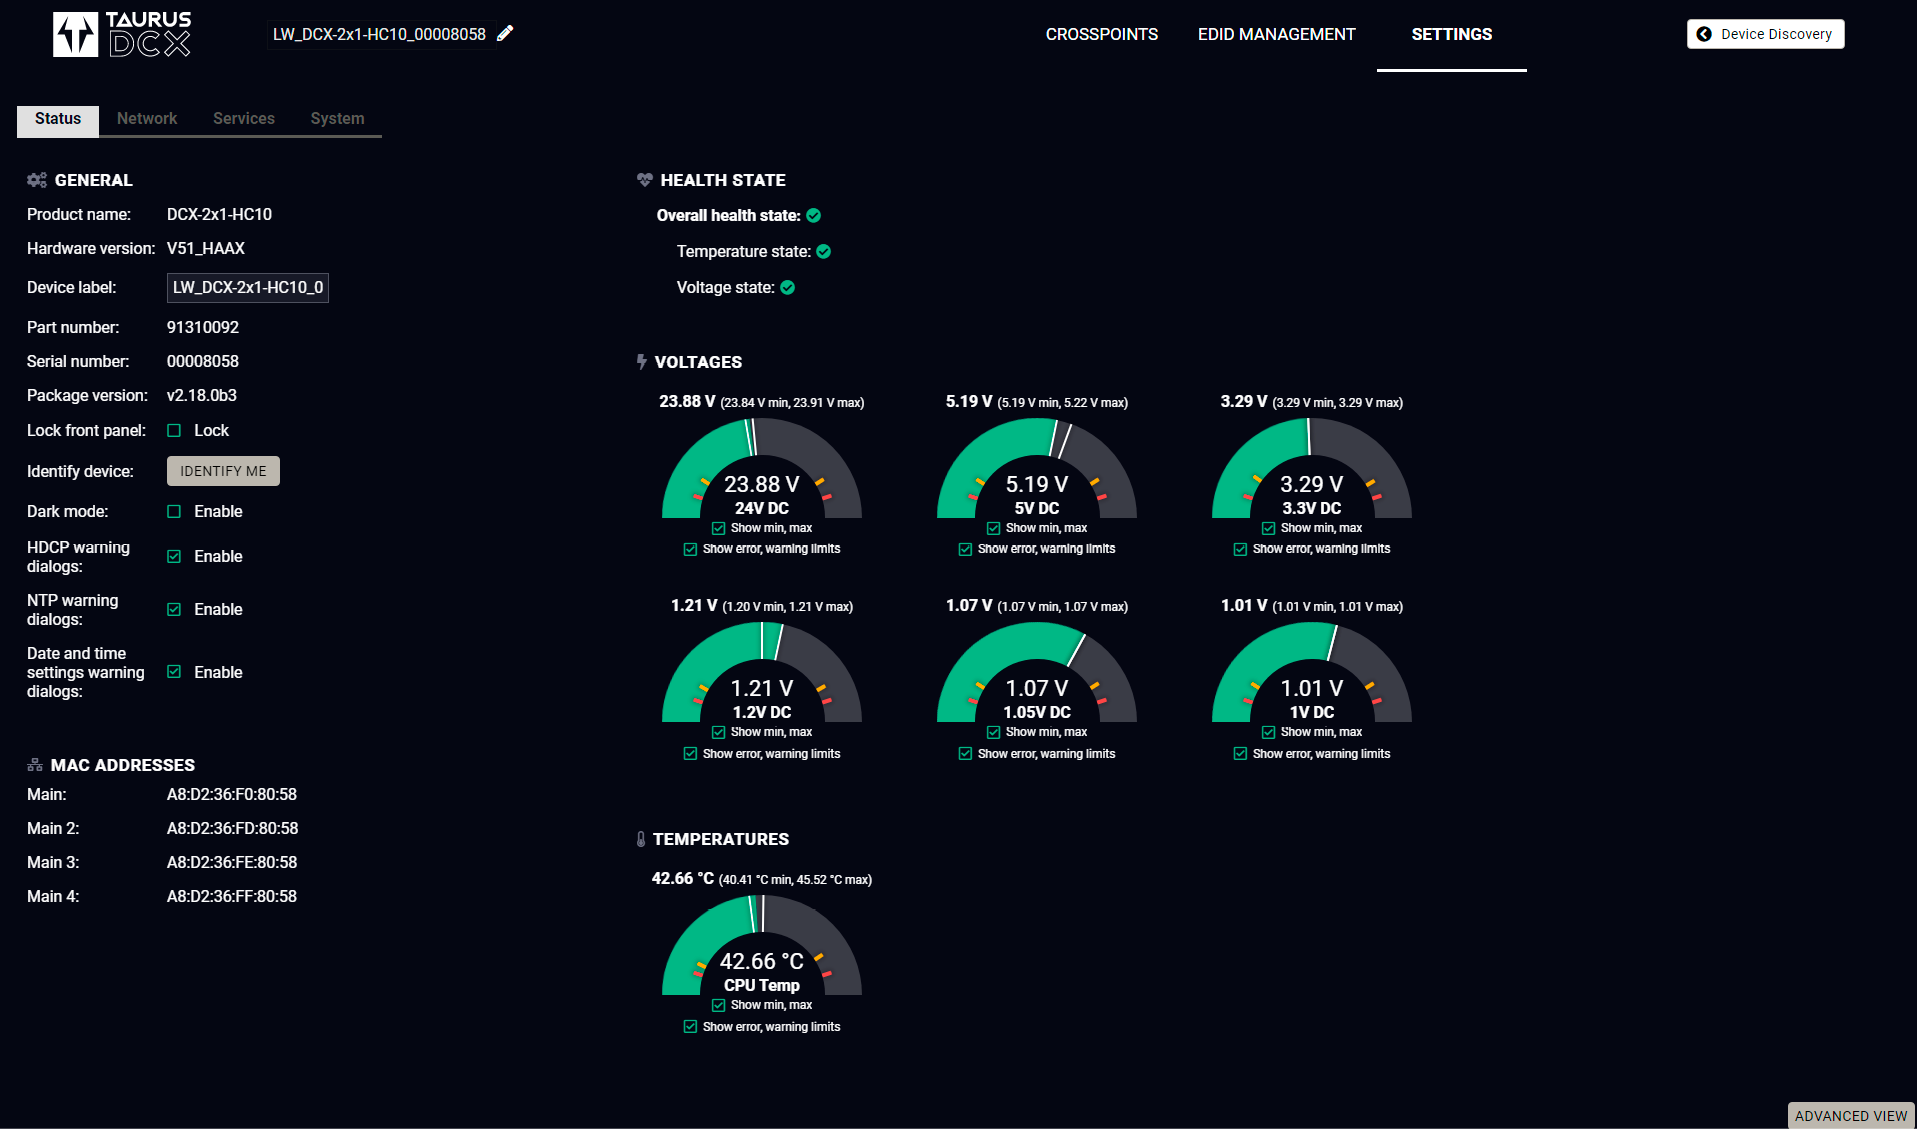Viewport: 1917px width, 1129px height.
Task: Click the heart icon beside Health State
Action: click(x=645, y=180)
